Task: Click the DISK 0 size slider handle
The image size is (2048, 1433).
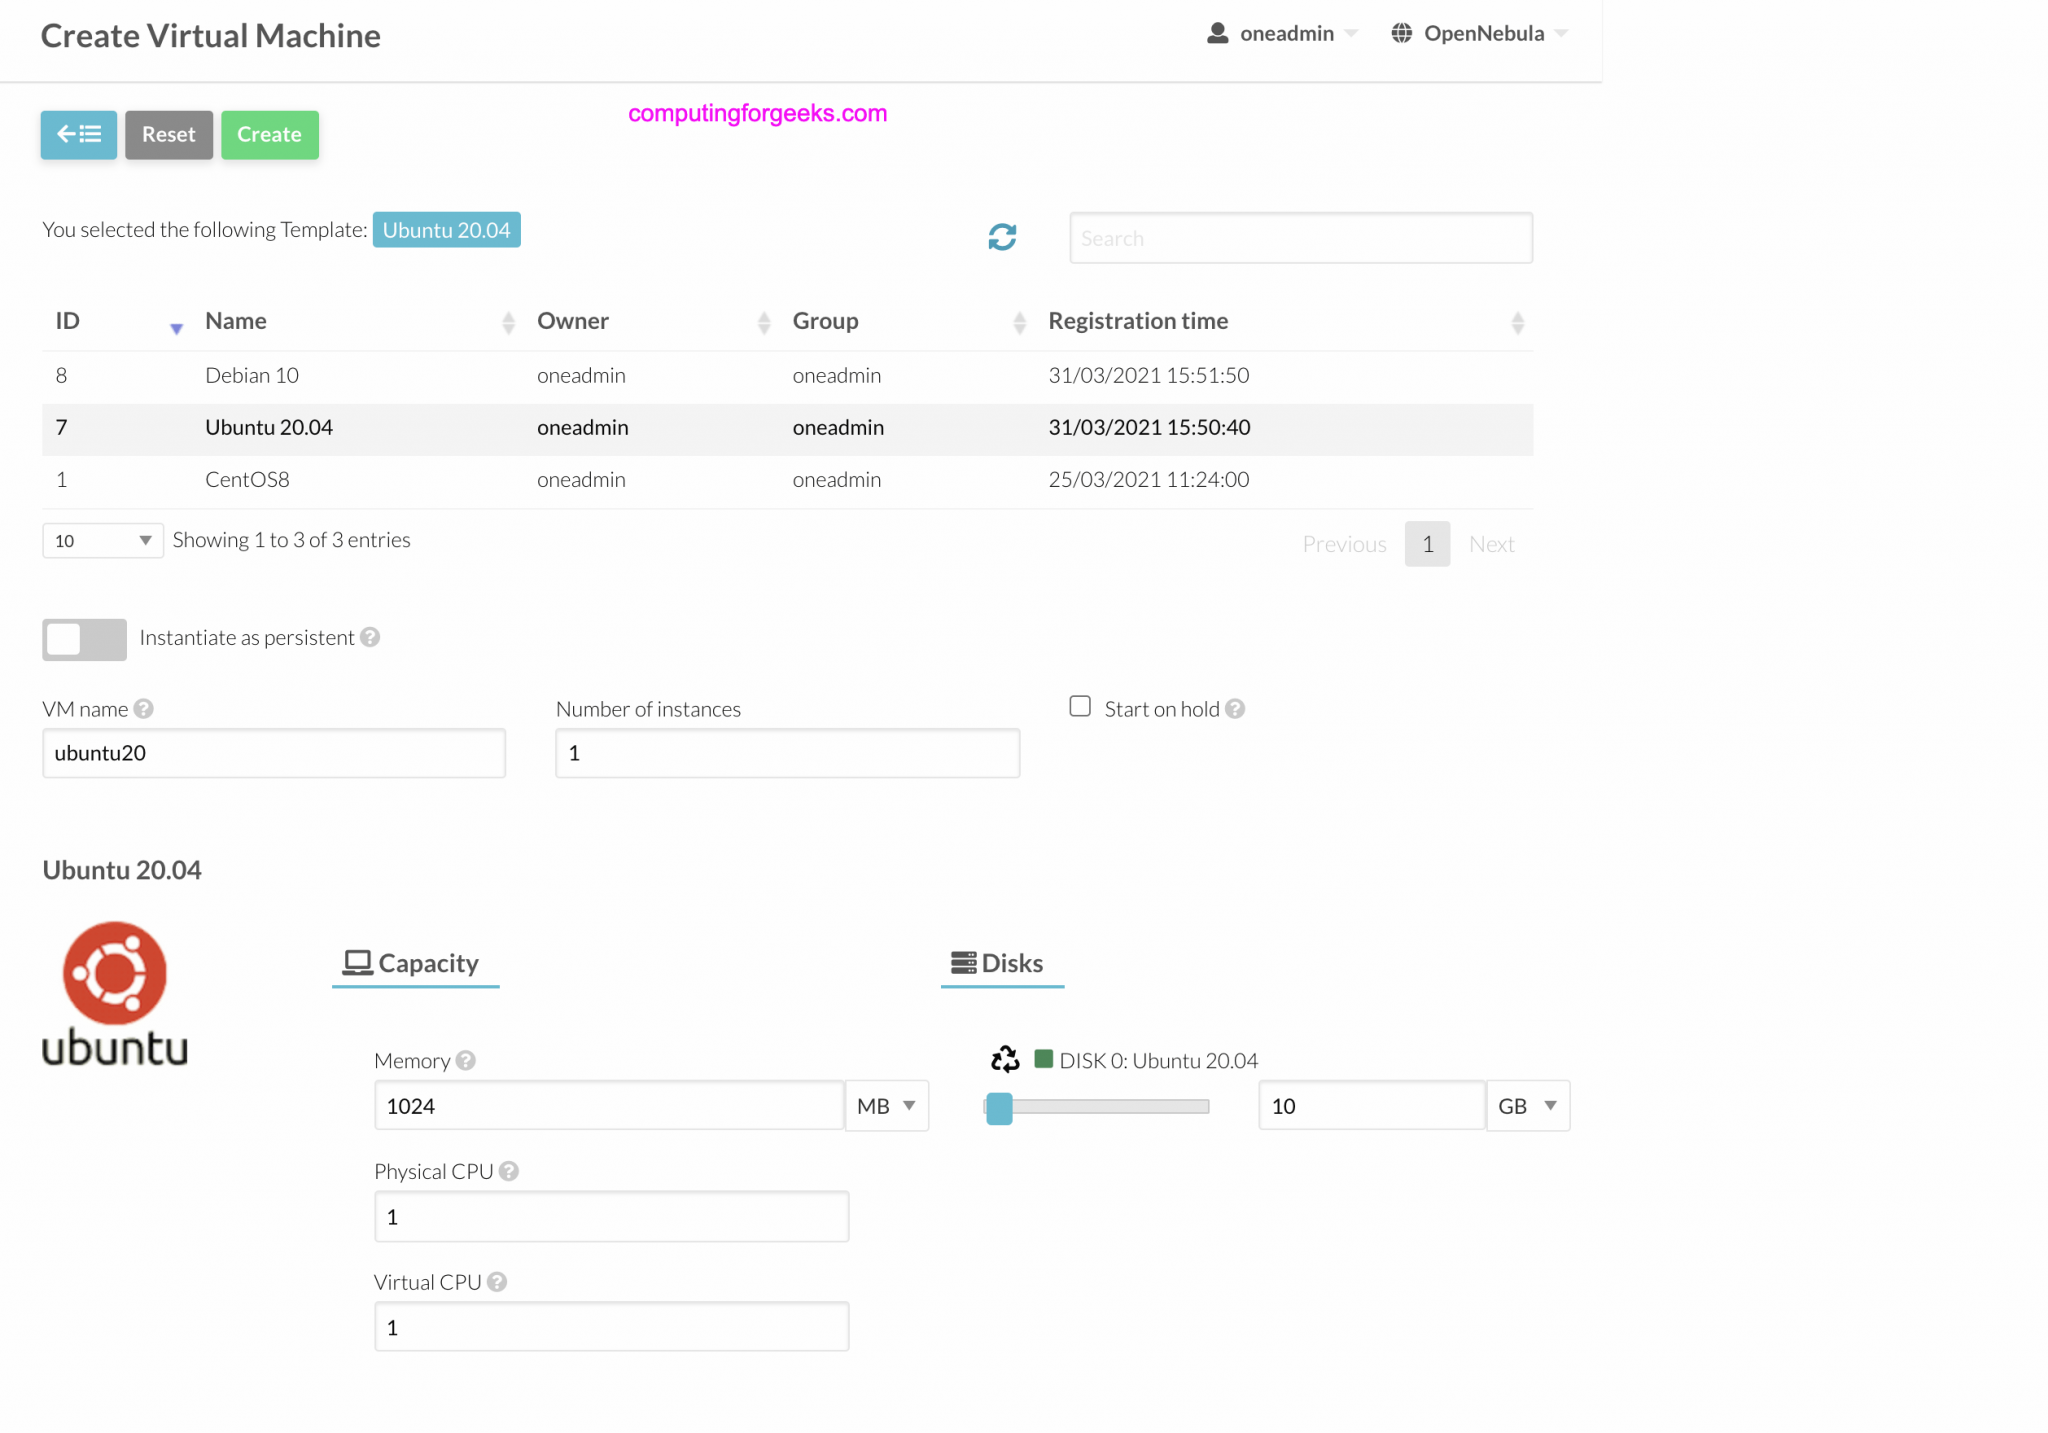Action: click(999, 1108)
